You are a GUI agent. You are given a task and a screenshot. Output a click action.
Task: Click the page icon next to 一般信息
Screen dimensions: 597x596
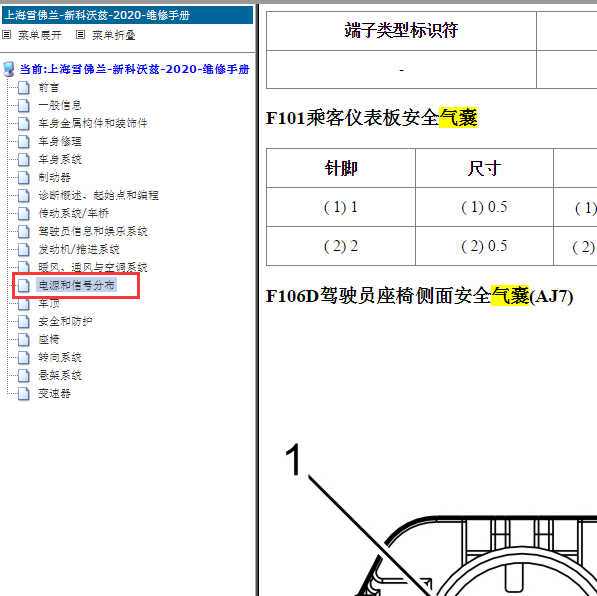[24, 105]
